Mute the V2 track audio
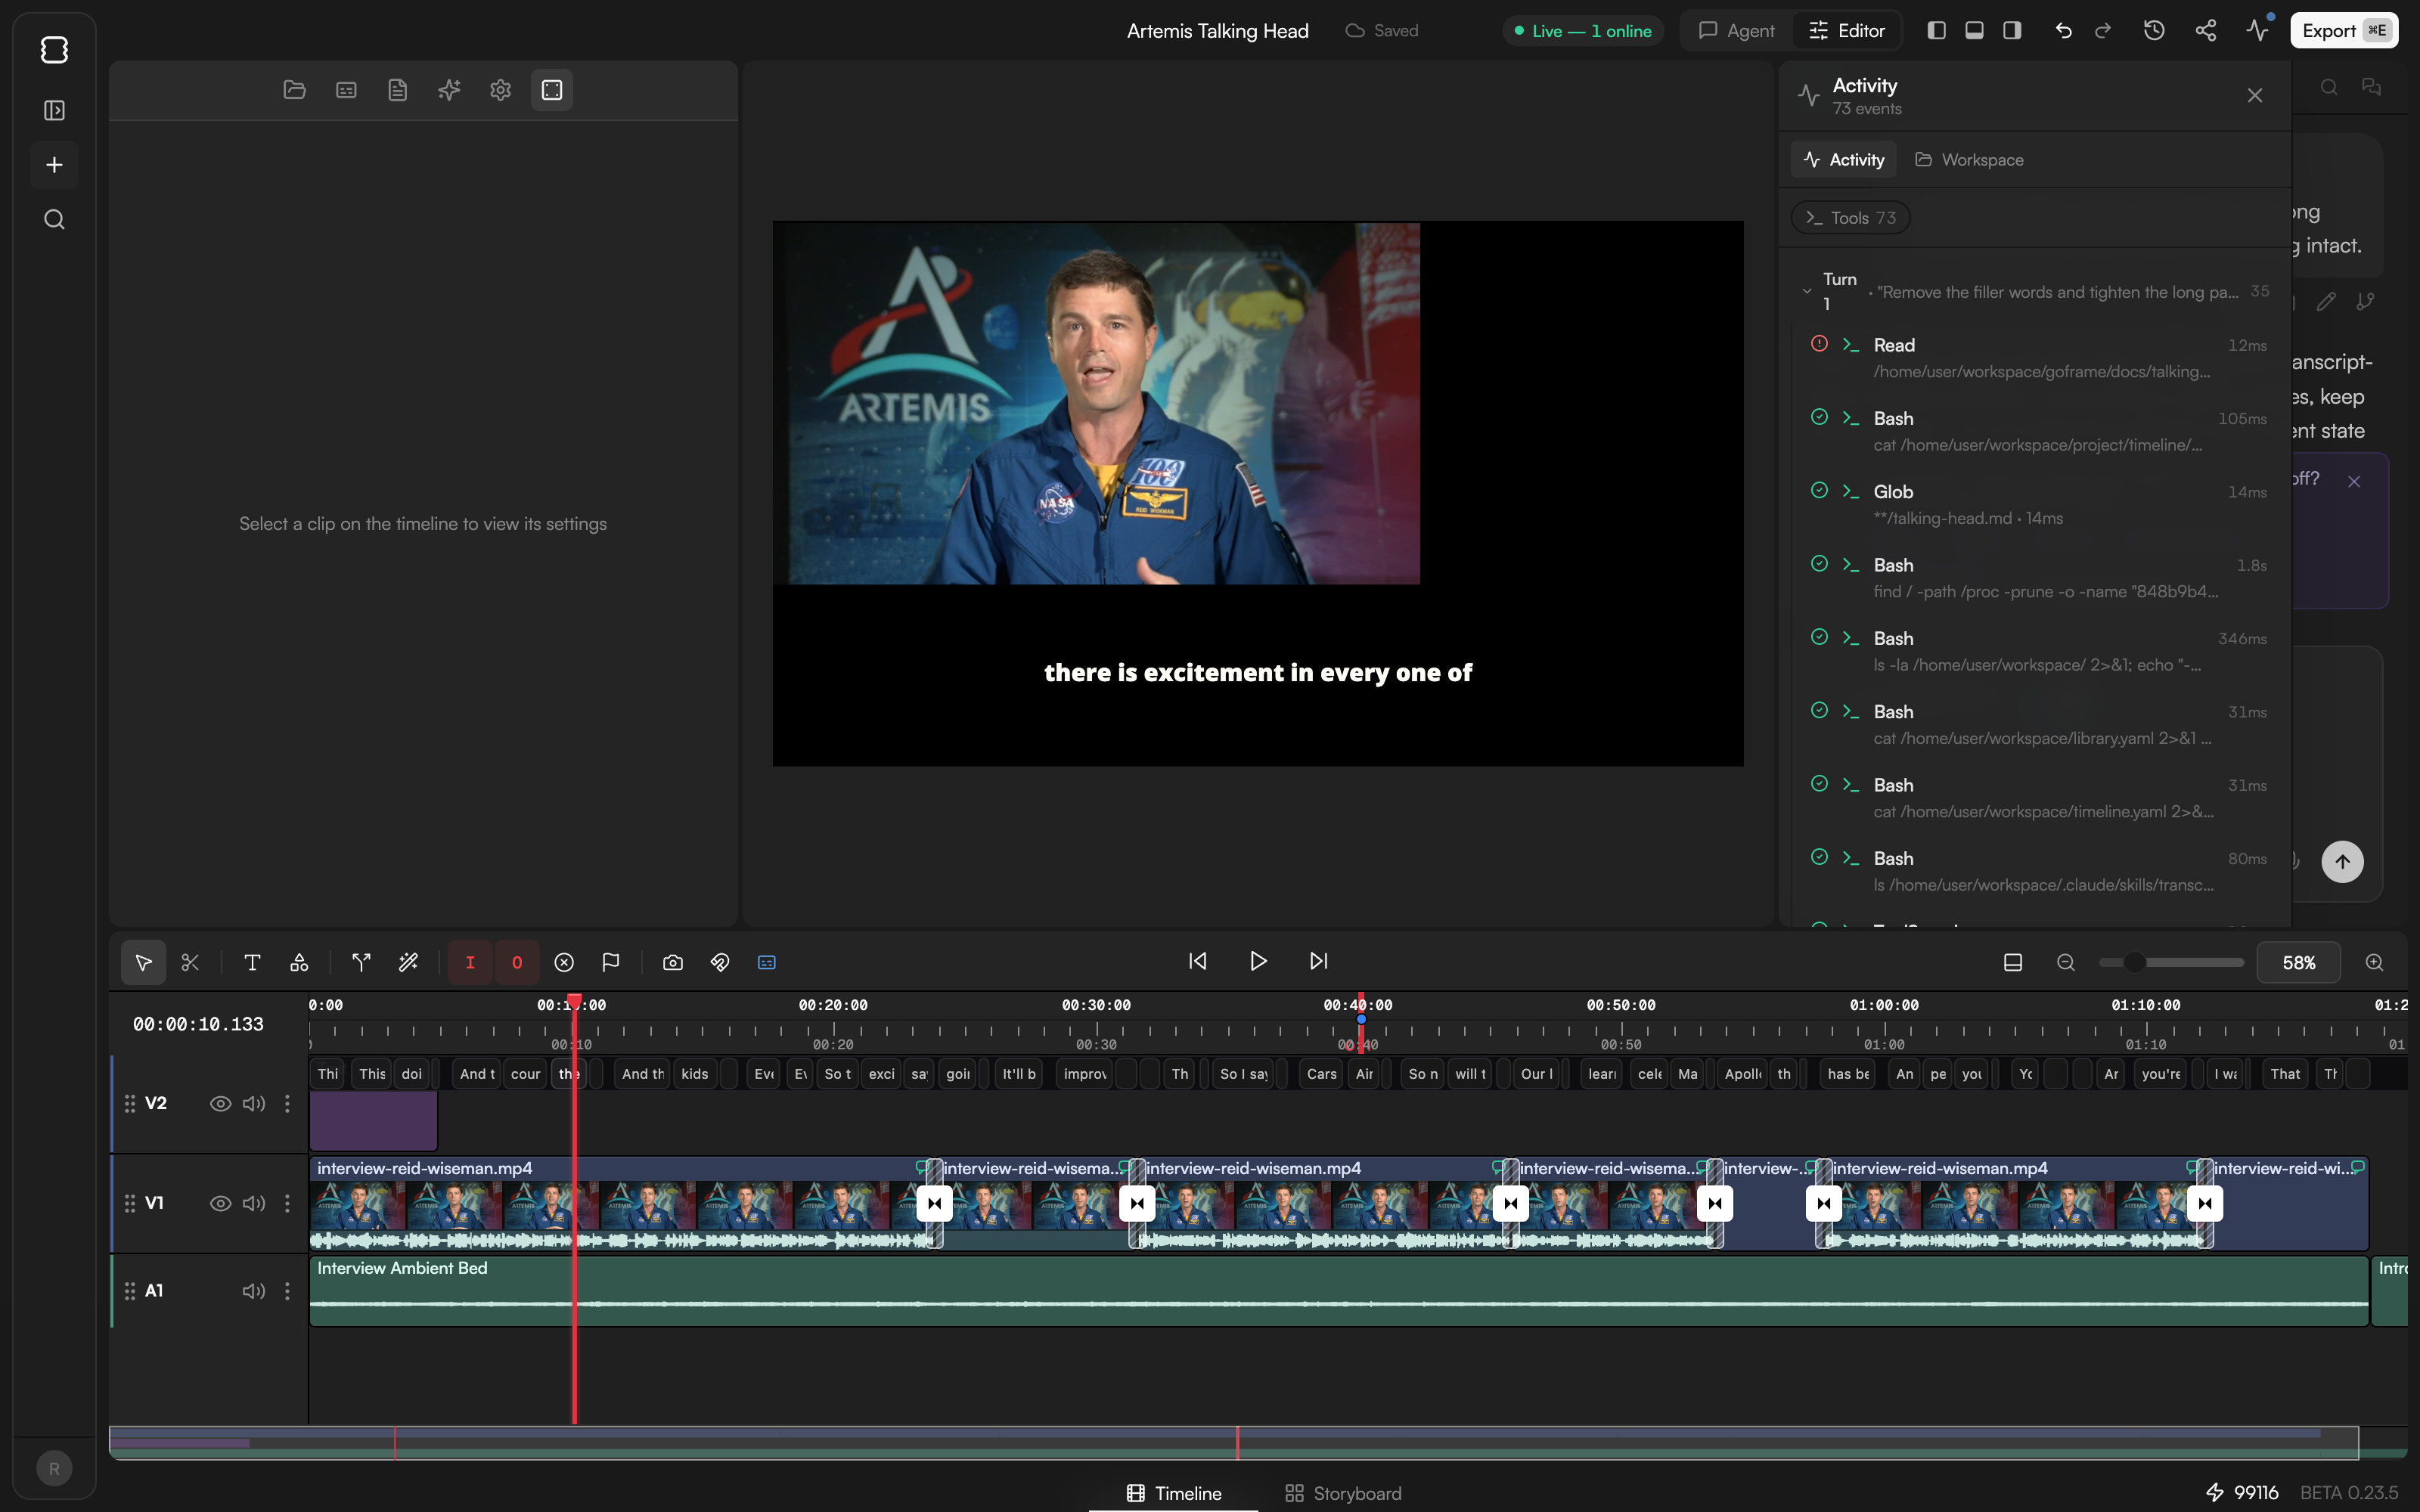Viewport: 2420px width, 1512px height. point(254,1103)
